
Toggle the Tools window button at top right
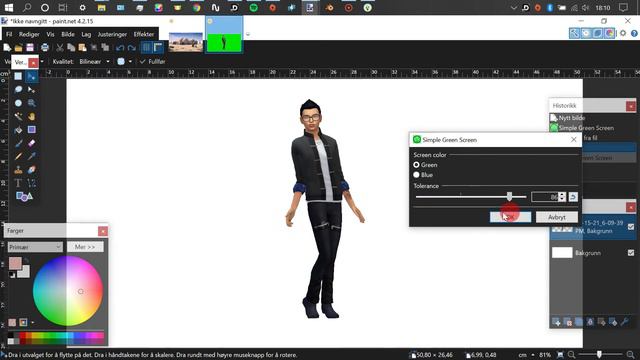574,33
